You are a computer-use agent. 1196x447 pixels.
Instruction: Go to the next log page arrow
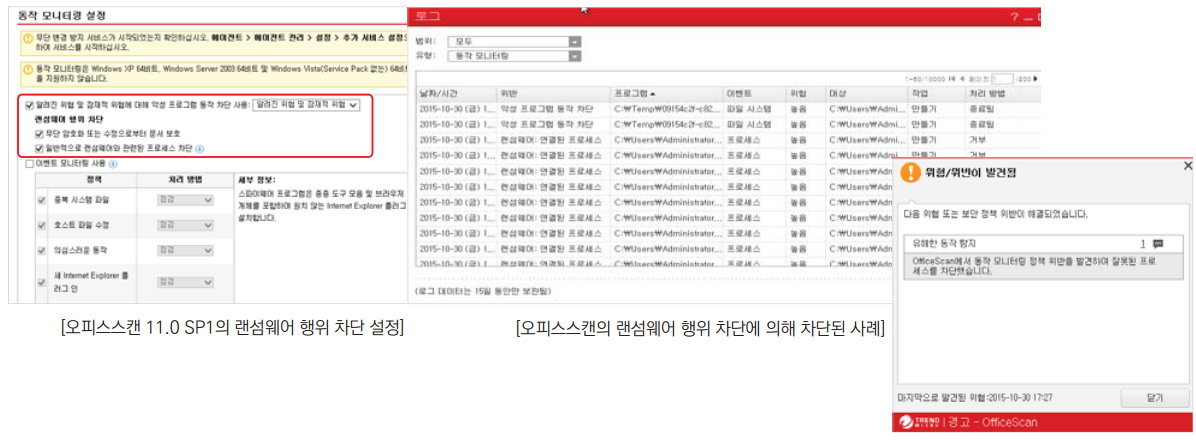1036,79
